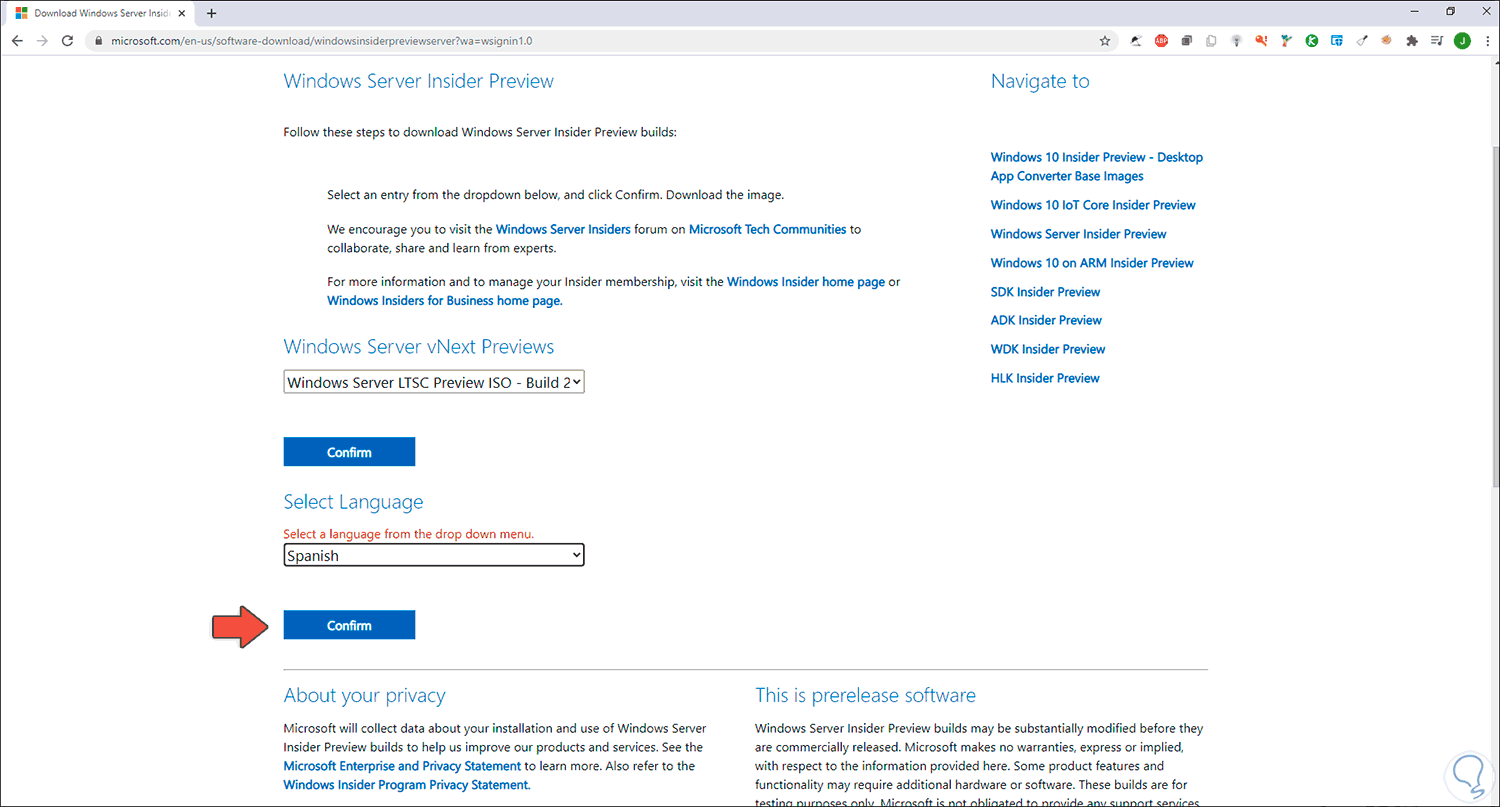Open the orange round extension icon
This screenshot has height=807, width=1500.
pyautogui.click(x=1387, y=41)
